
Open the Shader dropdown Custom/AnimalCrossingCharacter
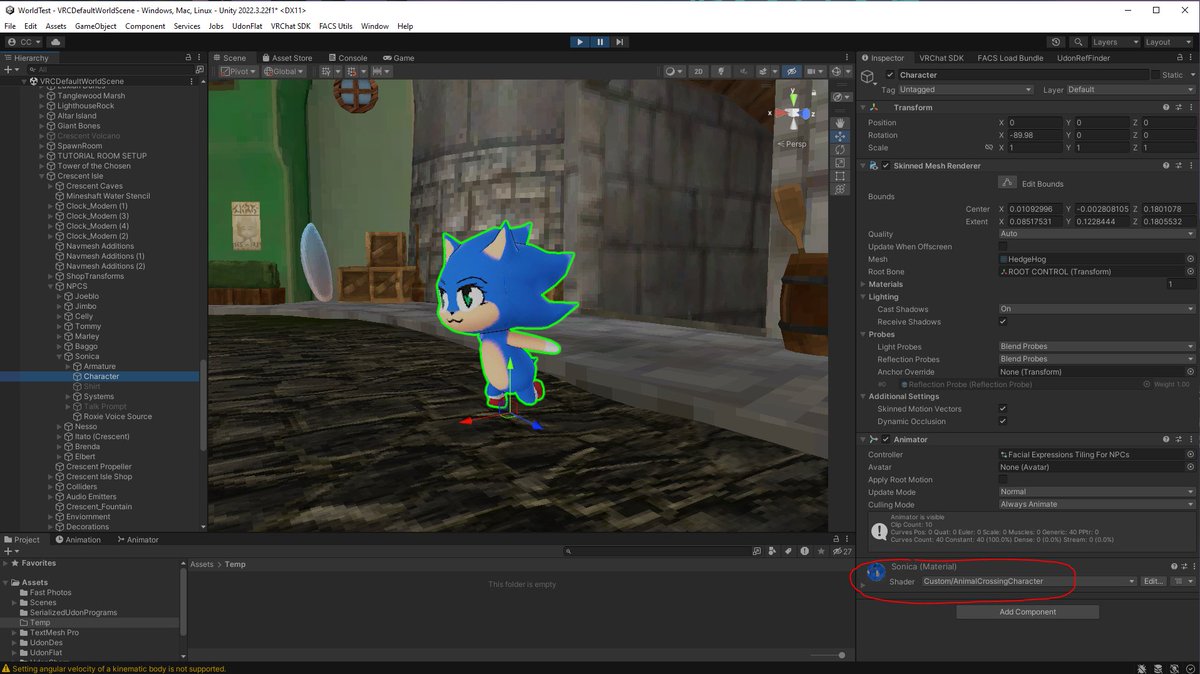1029,581
